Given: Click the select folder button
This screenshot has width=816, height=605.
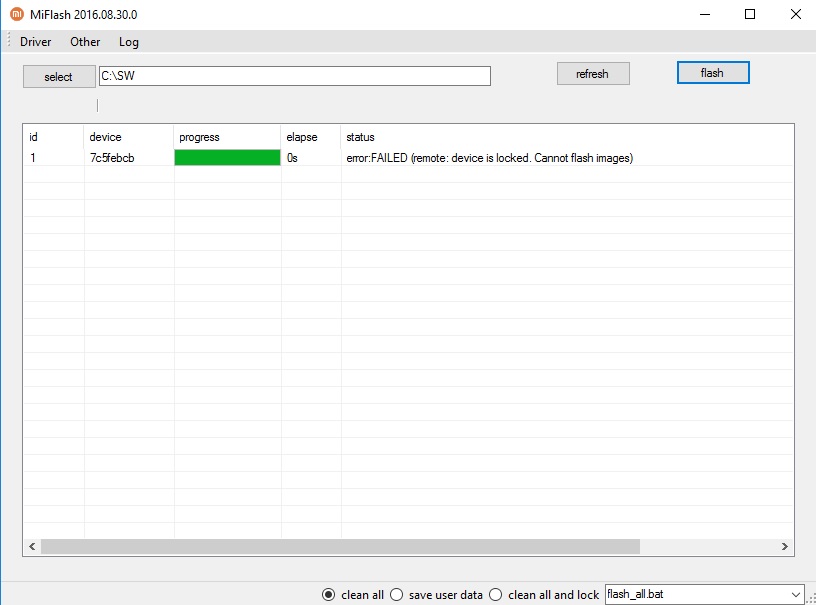Looking at the screenshot, I should click(59, 76).
